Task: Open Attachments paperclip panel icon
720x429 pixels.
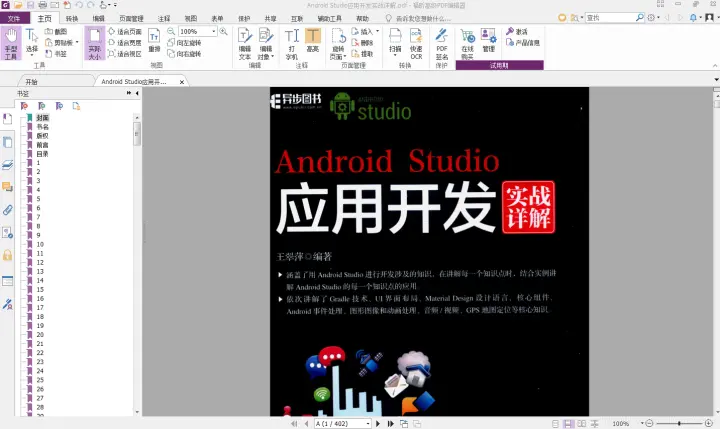Action: point(7,210)
